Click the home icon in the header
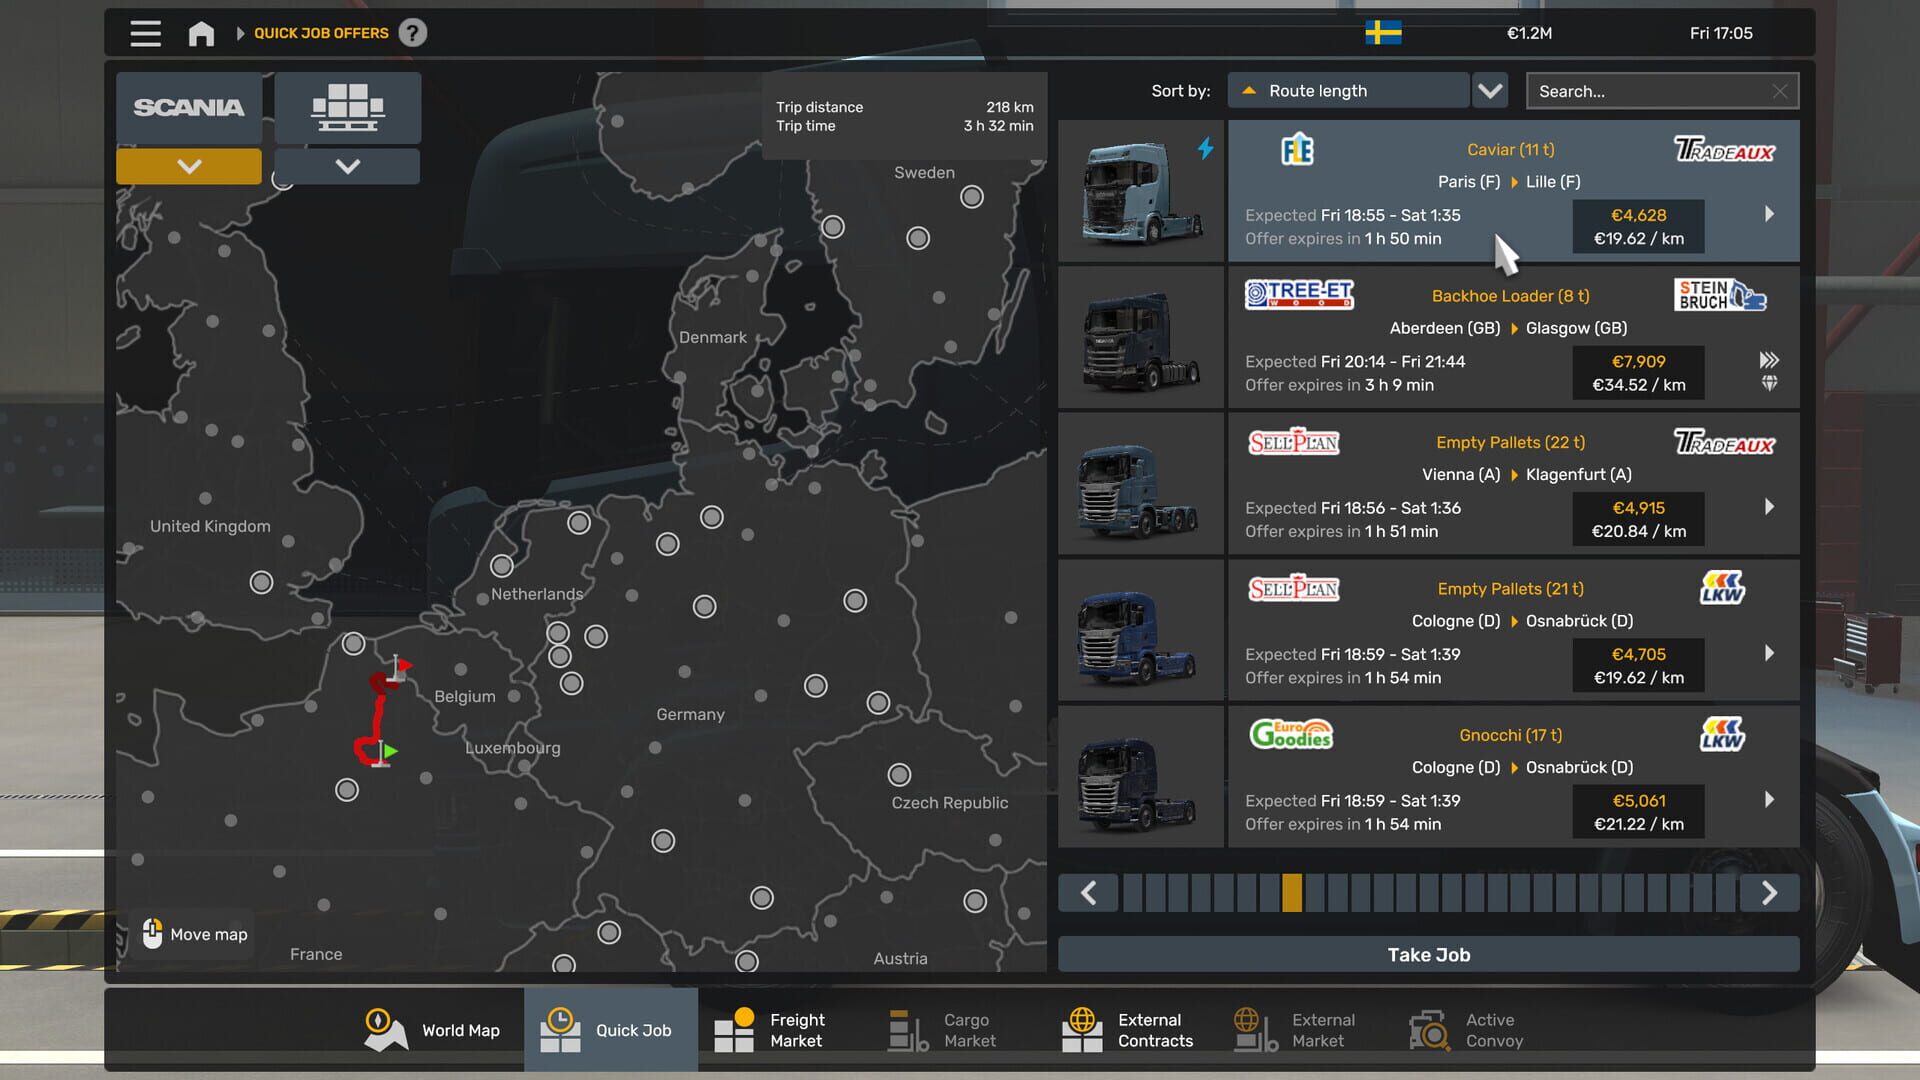The height and width of the screenshot is (1080, 1920). click(x=201, y=33)
